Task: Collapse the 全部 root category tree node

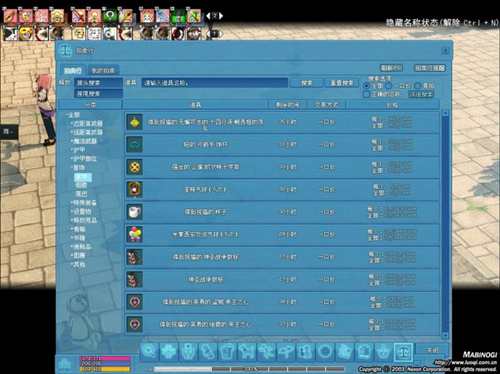Action: (73, 115)
